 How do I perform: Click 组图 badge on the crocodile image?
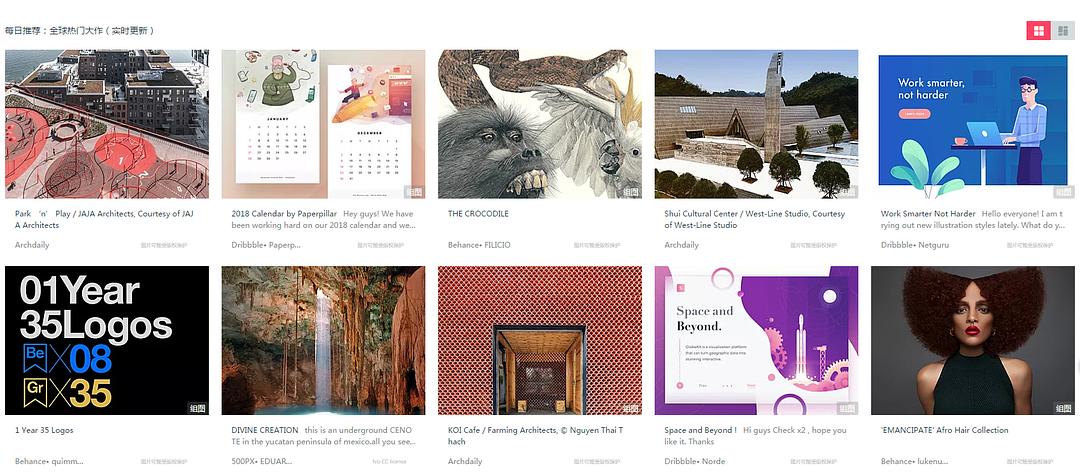(x=632, y=192)
